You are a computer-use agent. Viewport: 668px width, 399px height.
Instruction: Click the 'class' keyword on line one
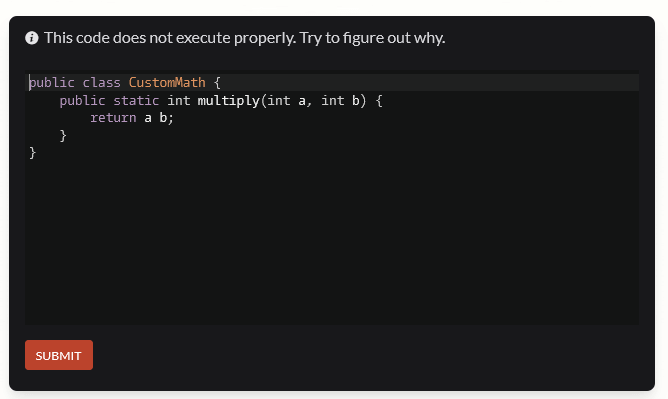coord(101,82)
